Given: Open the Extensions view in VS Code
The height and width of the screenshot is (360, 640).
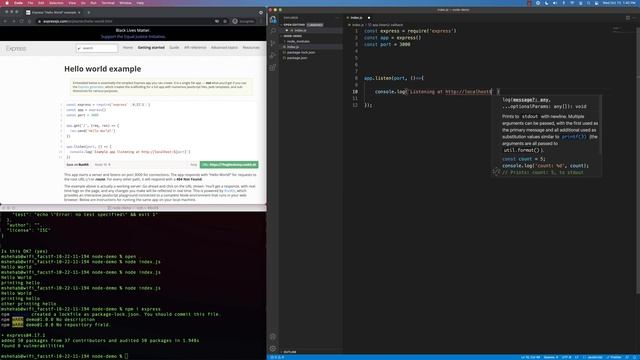Looking at the screenshot, I should coord(273,68).
